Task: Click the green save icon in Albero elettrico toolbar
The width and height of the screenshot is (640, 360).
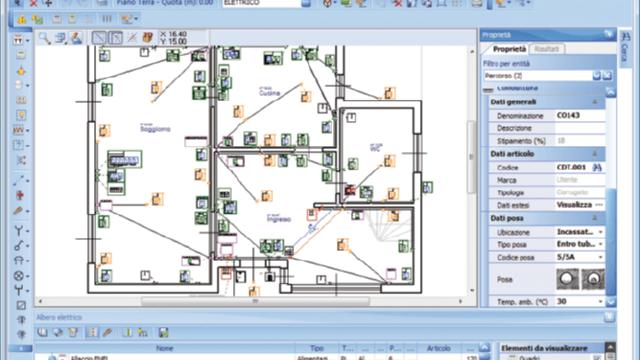Action: [164, 333]
